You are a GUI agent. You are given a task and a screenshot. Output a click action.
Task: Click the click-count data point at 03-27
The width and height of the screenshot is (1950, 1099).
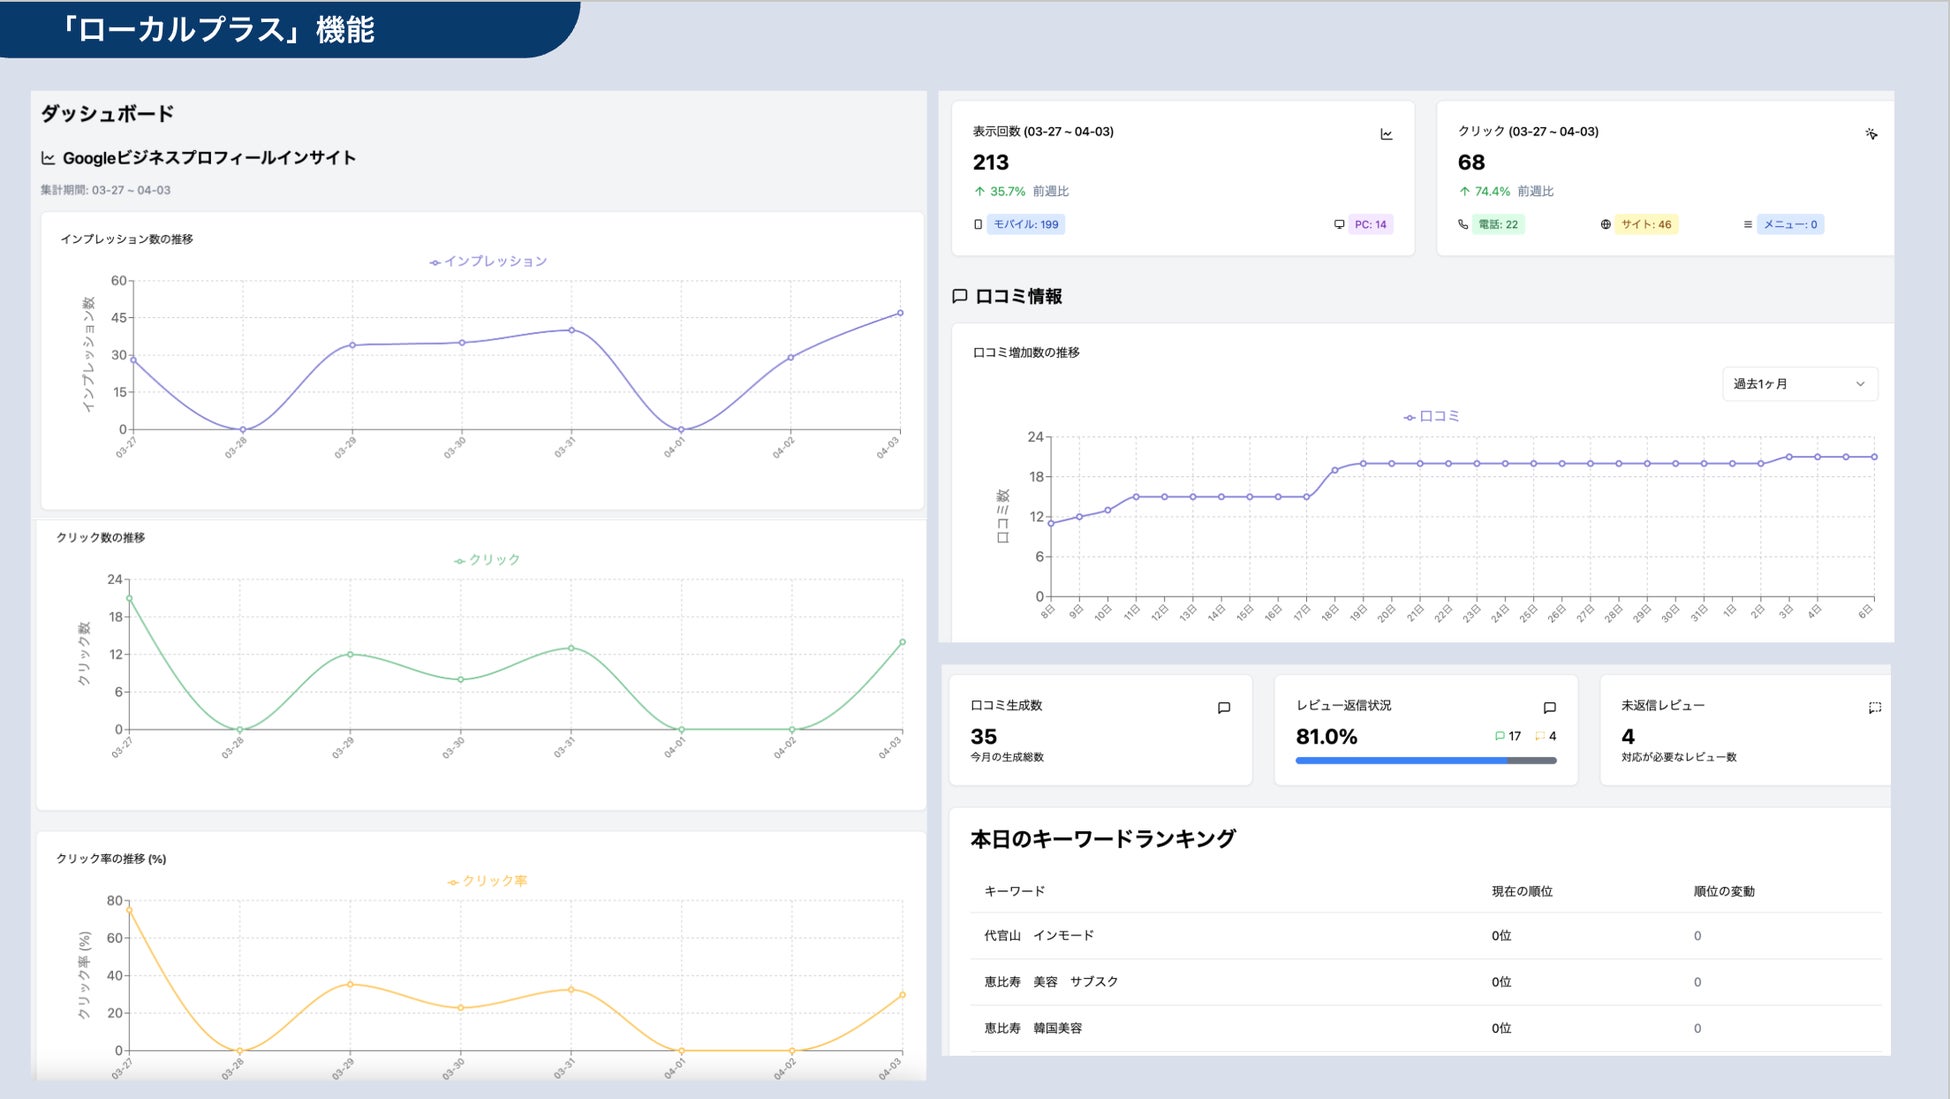click(129, 598)
